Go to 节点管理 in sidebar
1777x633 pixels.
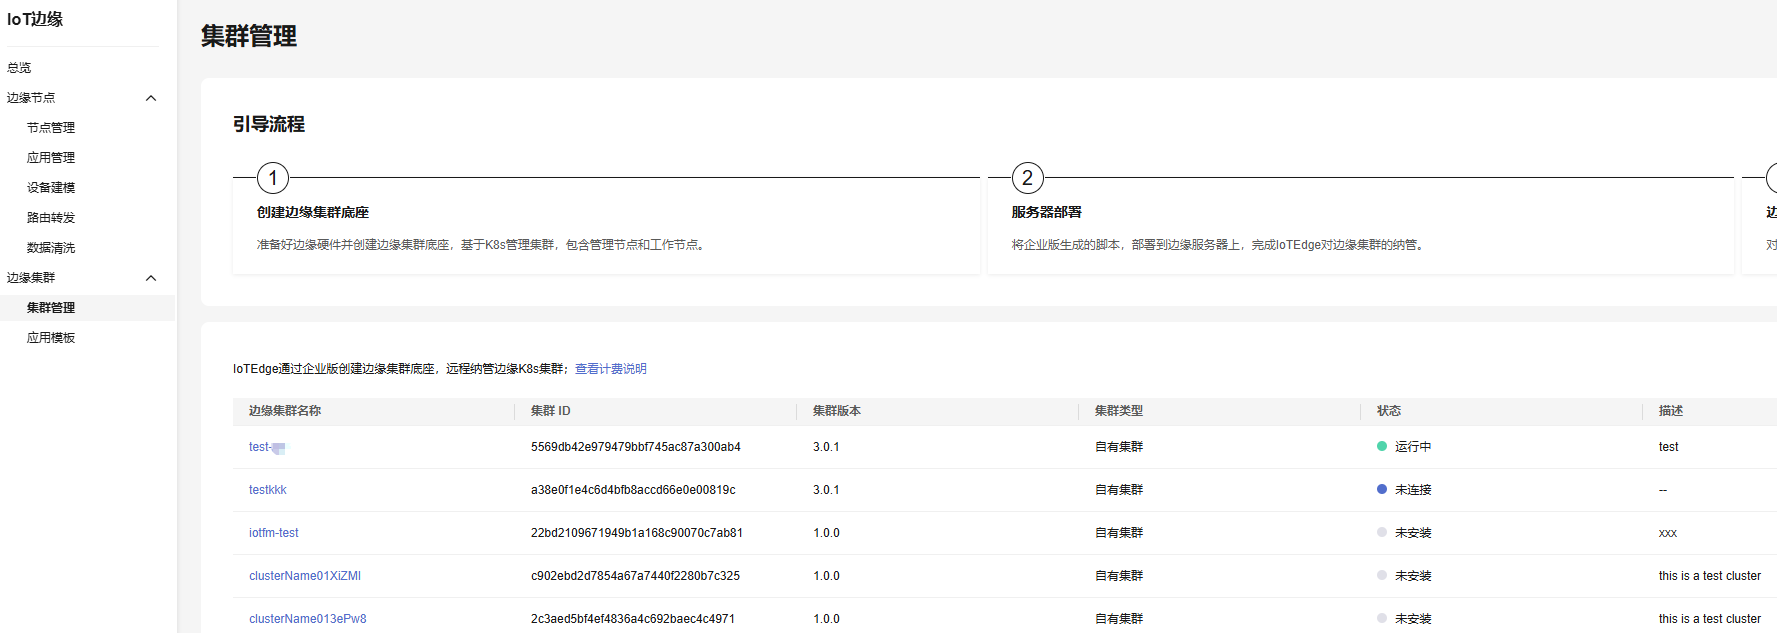[51, 128]
